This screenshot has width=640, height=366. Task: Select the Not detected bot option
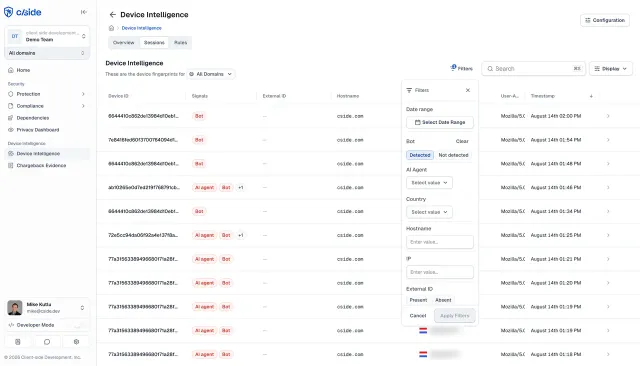[453, 155]
